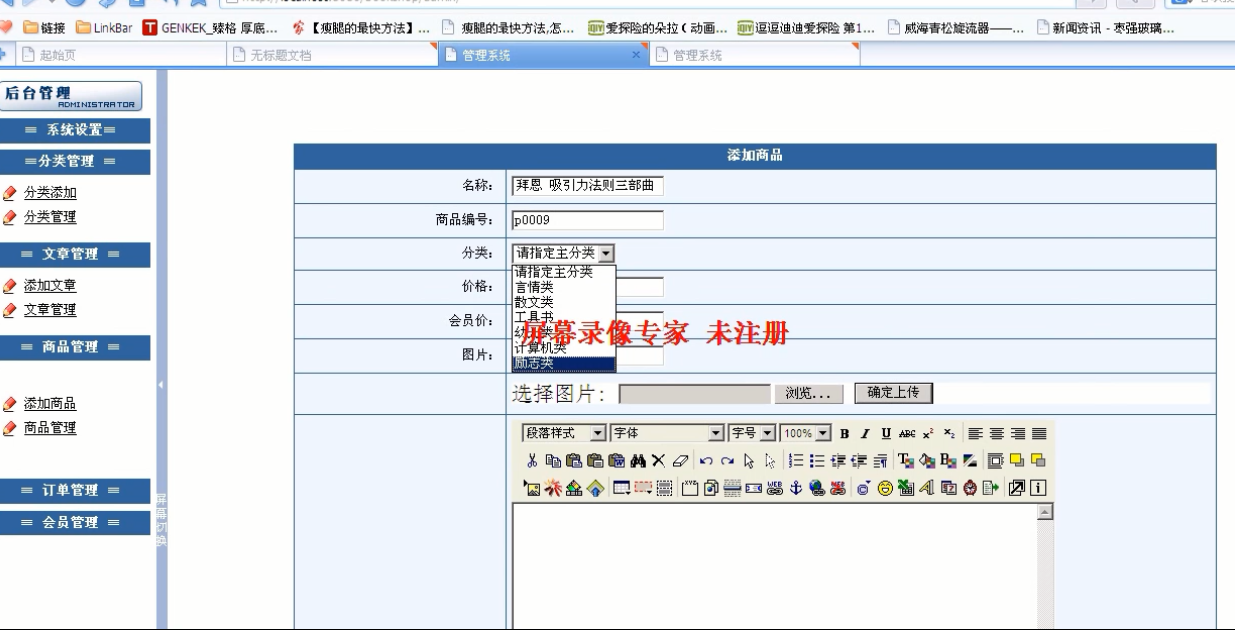Click the alarm clock time icon
This screenshot has width=1235, height=630.
point(970,488)
